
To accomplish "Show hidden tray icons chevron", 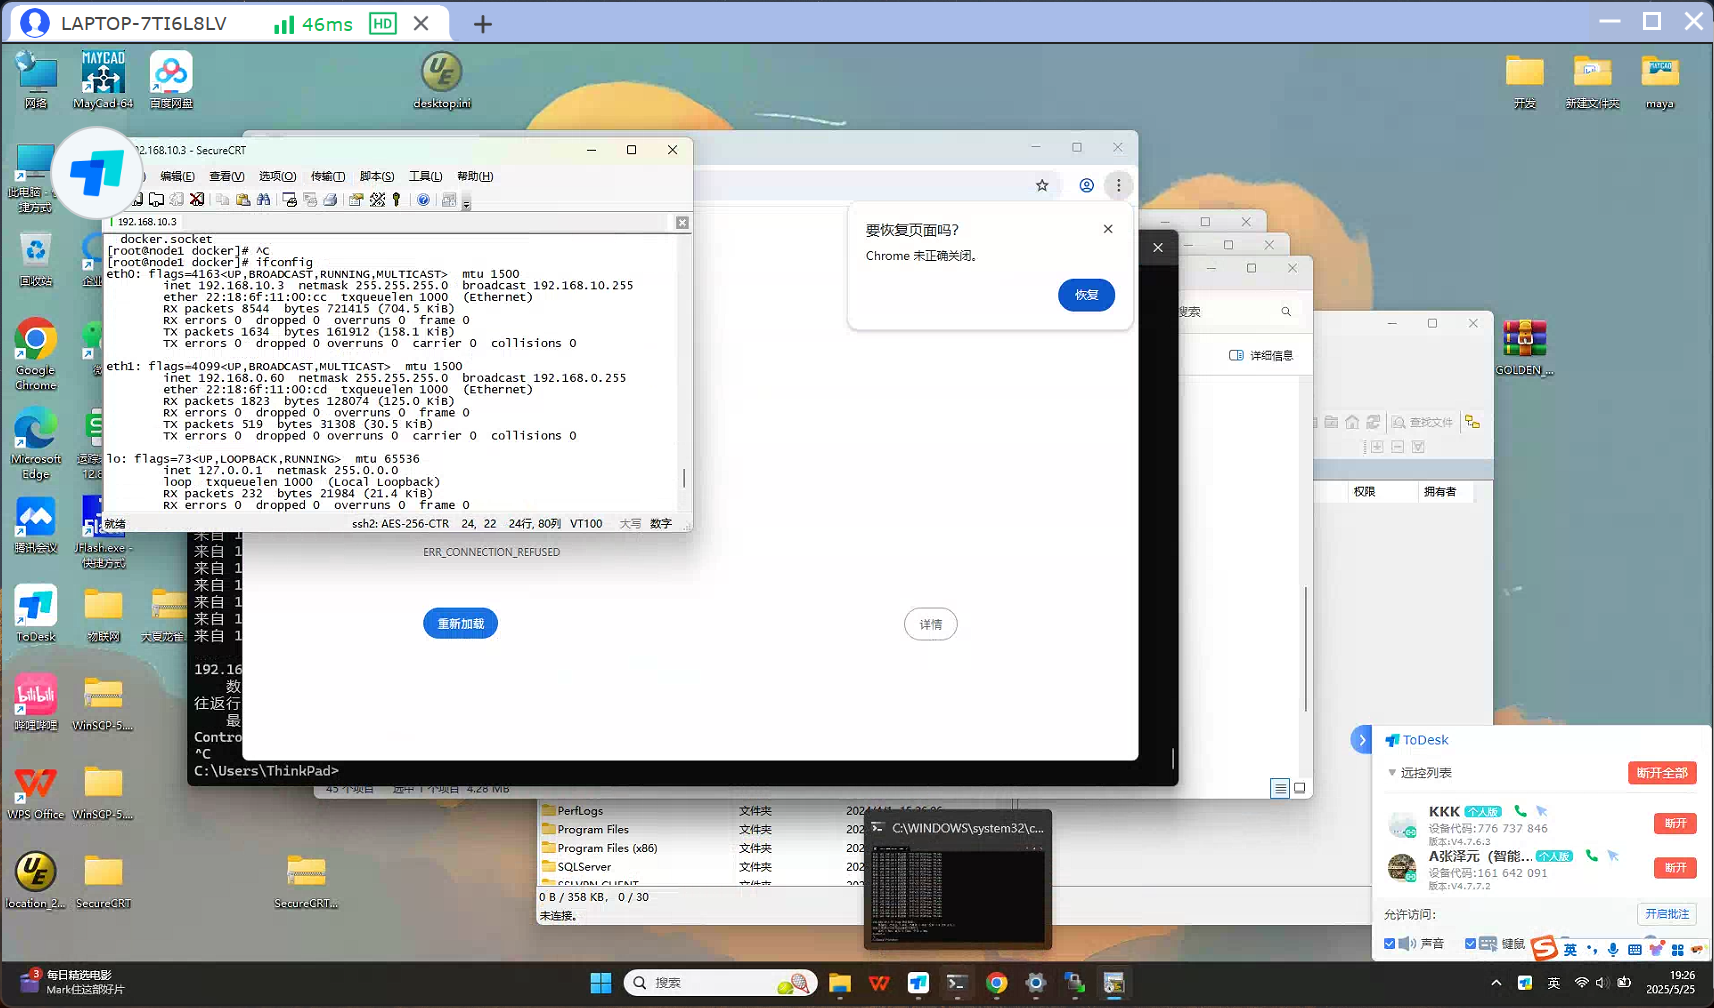I will pos(1496,983).
